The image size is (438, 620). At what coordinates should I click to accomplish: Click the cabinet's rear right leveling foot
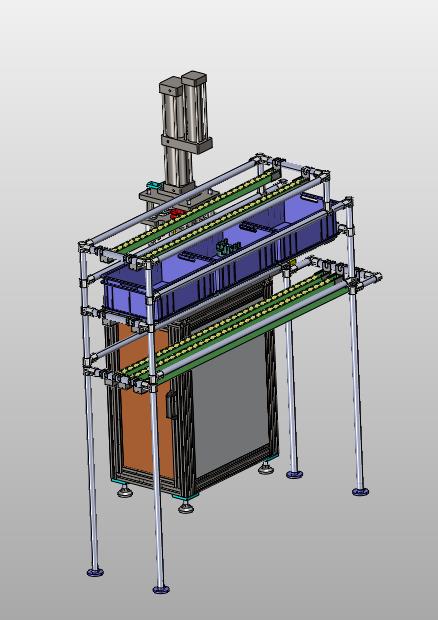click(266, 469)
